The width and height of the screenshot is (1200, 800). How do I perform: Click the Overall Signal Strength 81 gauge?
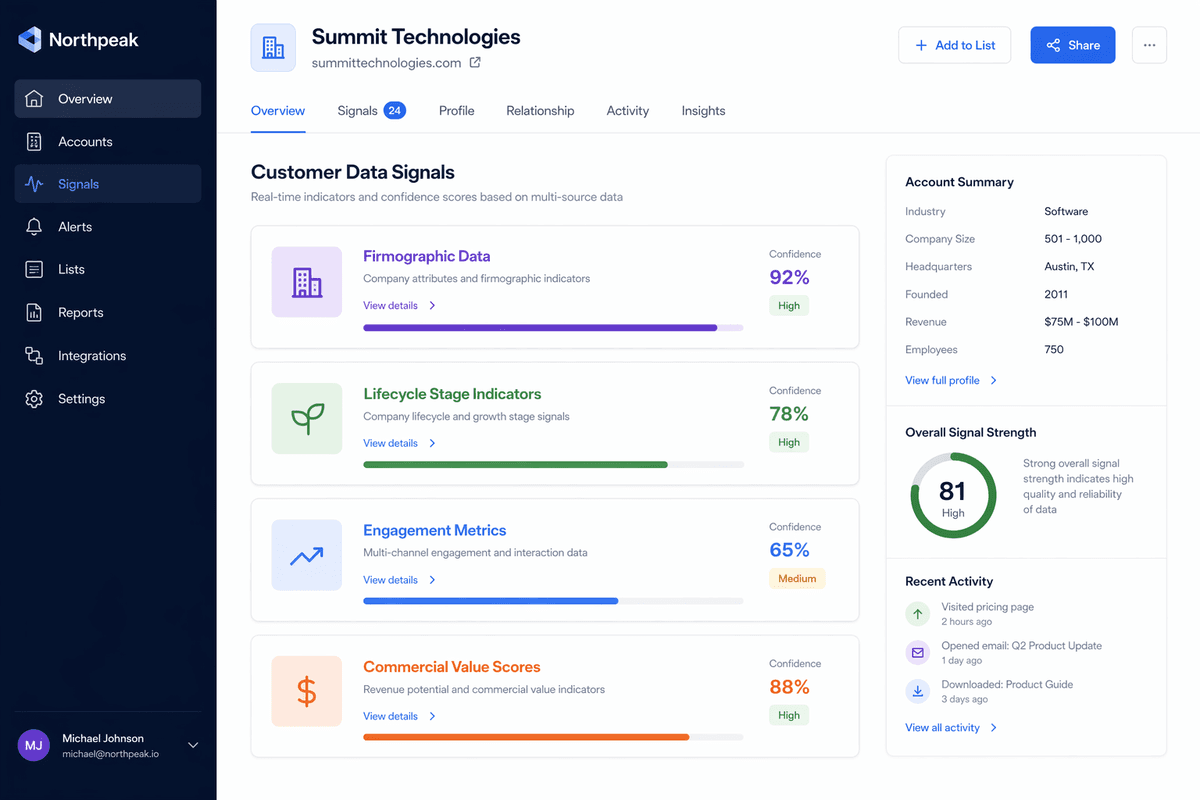pyautogui.click(x=953, y=496)
